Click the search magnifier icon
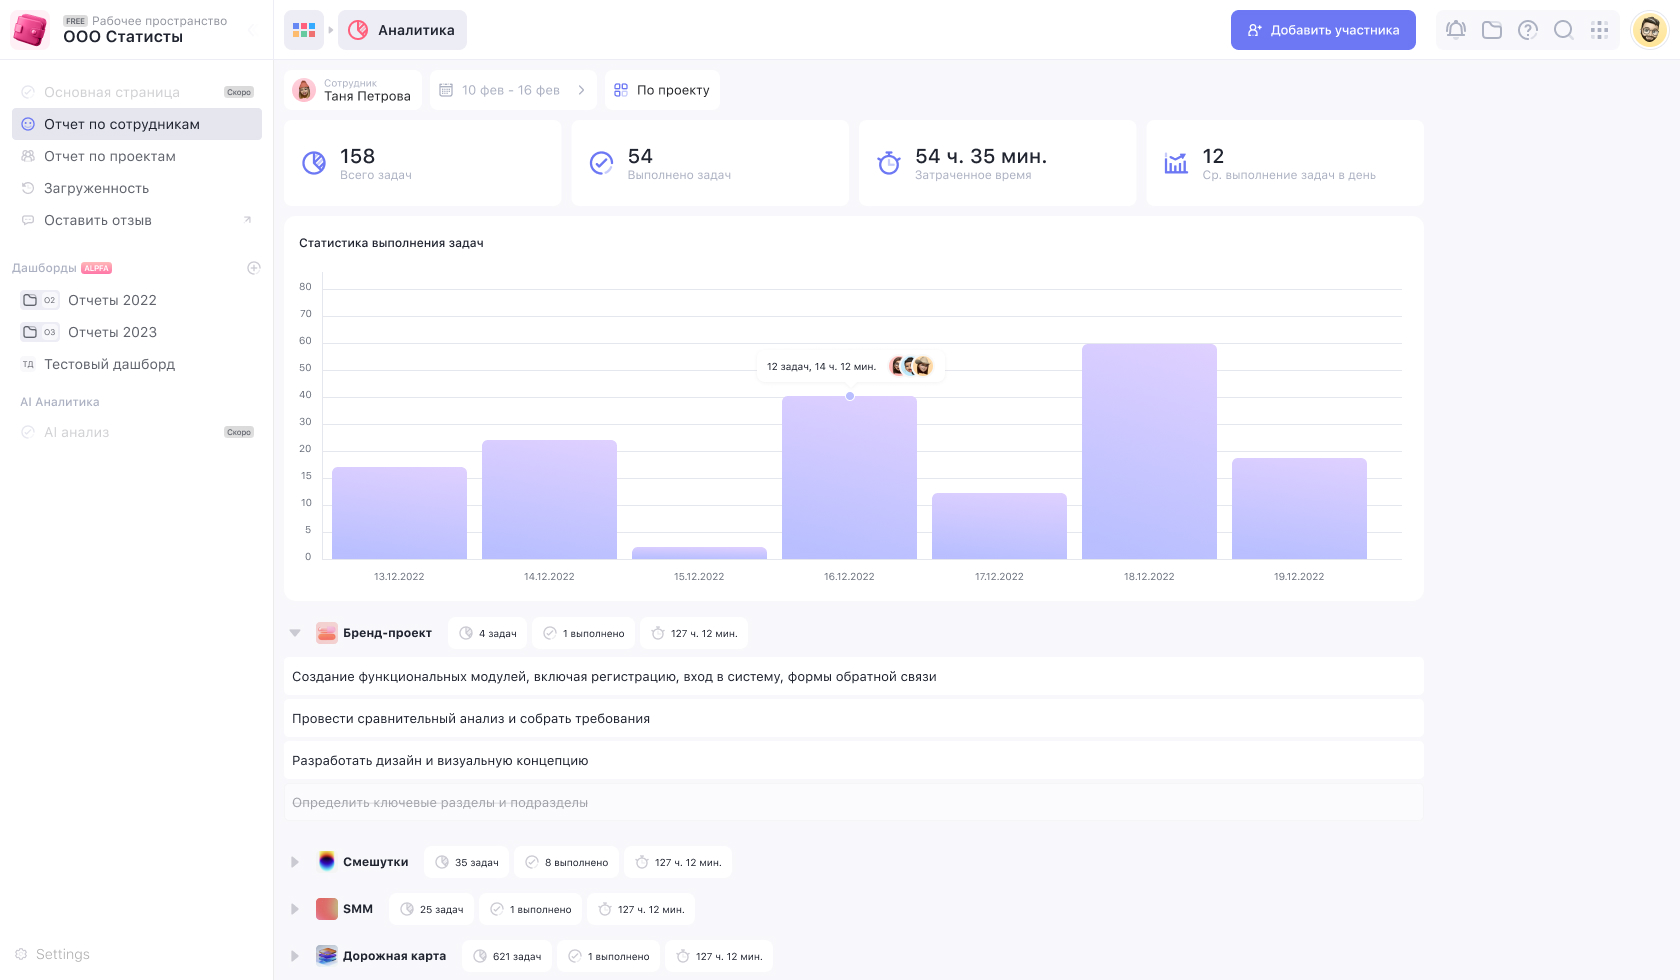 [1564, 30]
